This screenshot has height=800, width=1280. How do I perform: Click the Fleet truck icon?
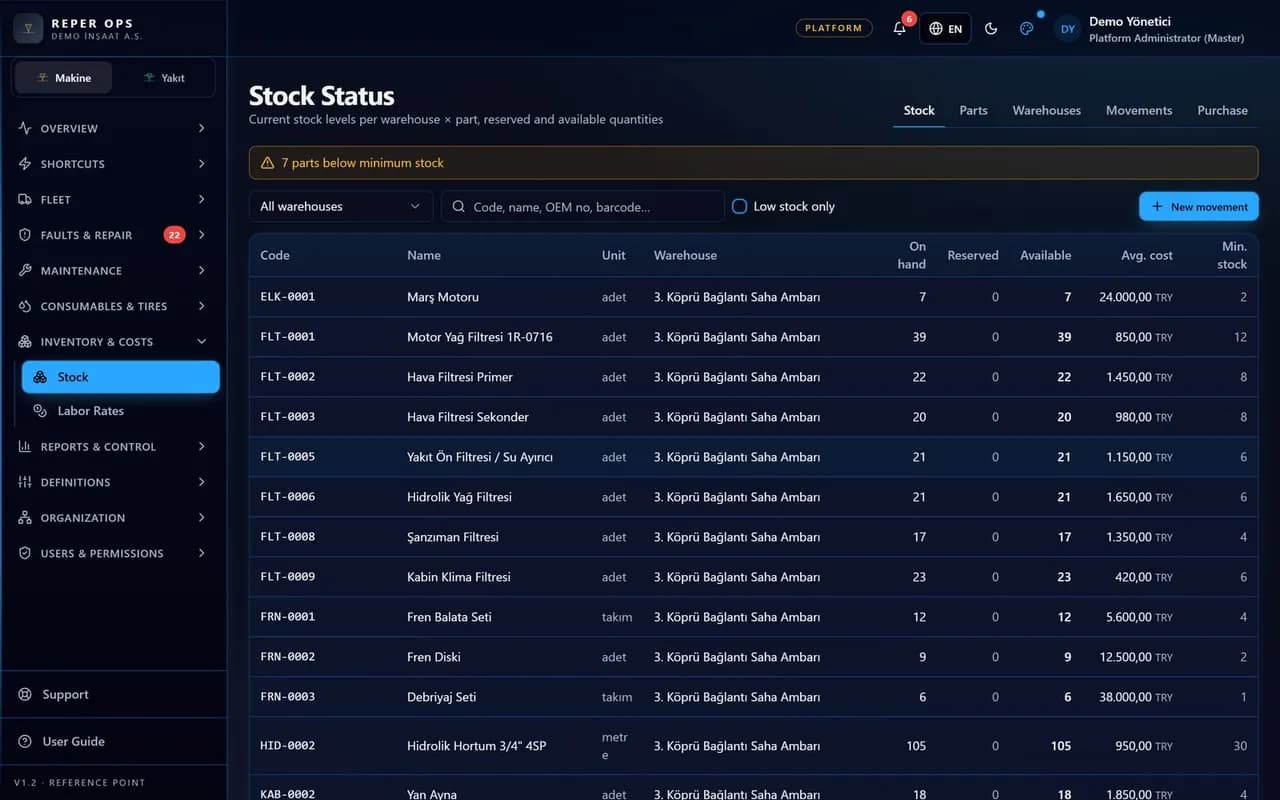(25, 200)
